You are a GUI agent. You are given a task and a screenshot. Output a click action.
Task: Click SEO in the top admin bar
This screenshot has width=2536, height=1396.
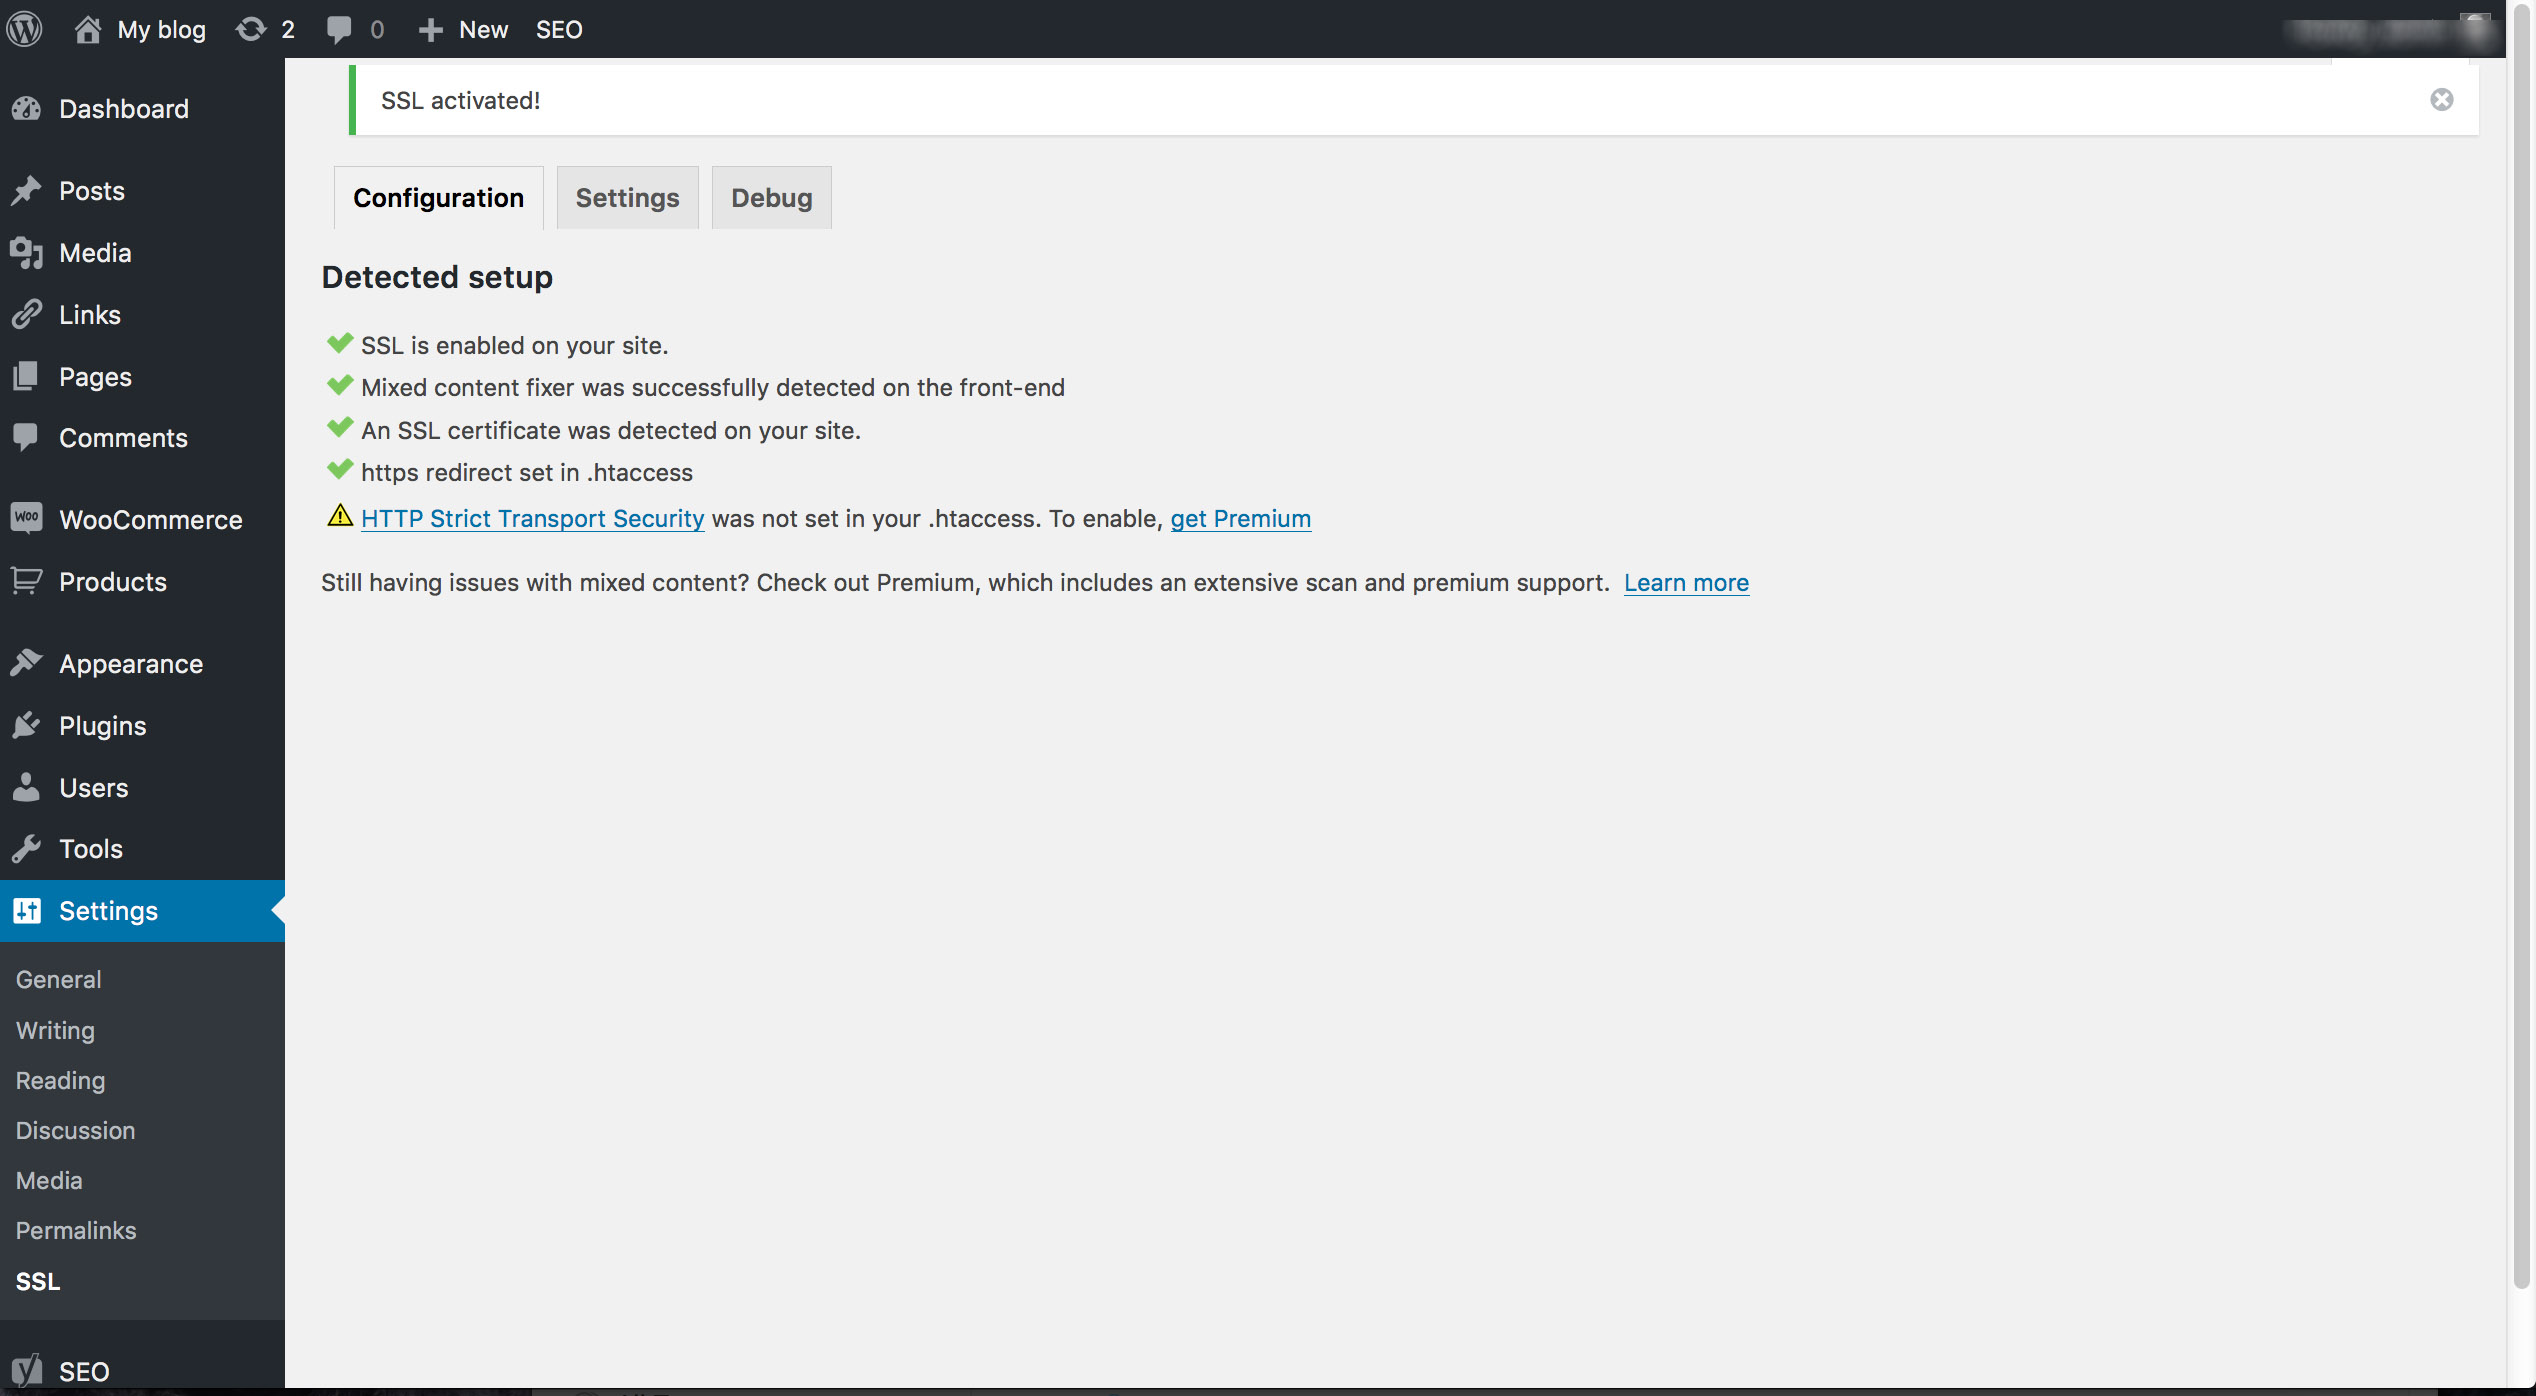pos(559,30)
